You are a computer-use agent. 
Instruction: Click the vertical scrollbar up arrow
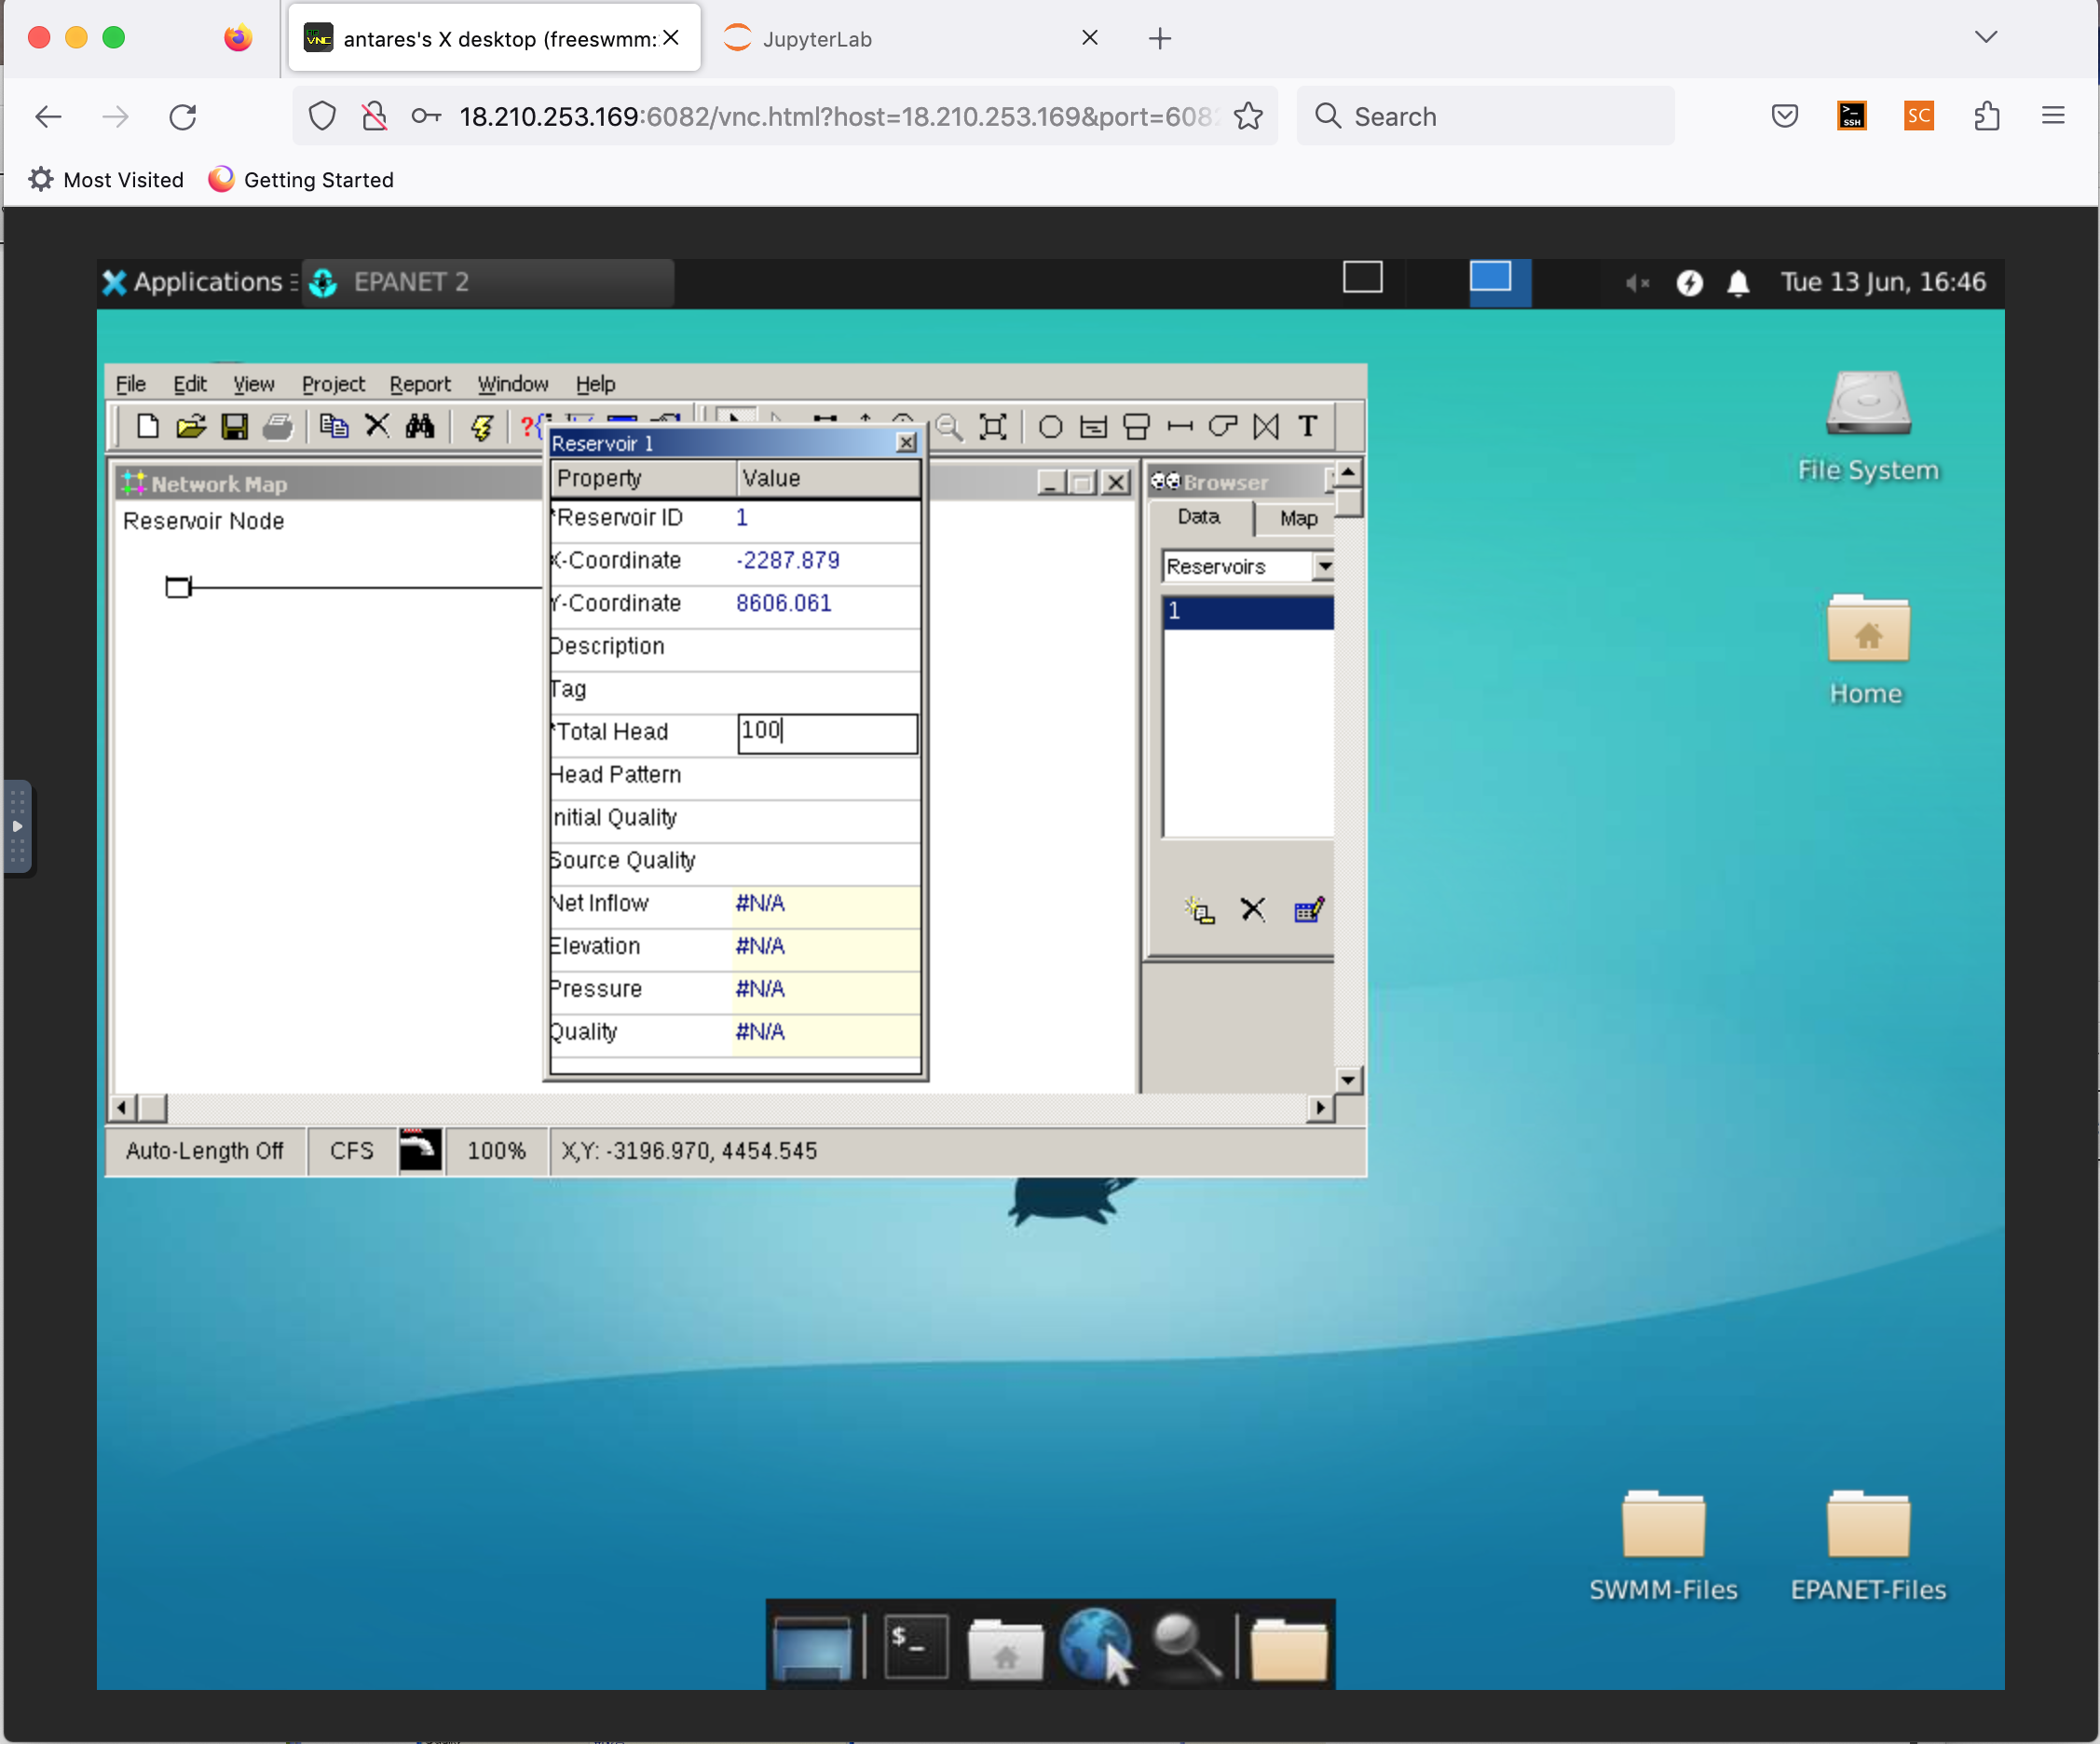click(1348, 471)
